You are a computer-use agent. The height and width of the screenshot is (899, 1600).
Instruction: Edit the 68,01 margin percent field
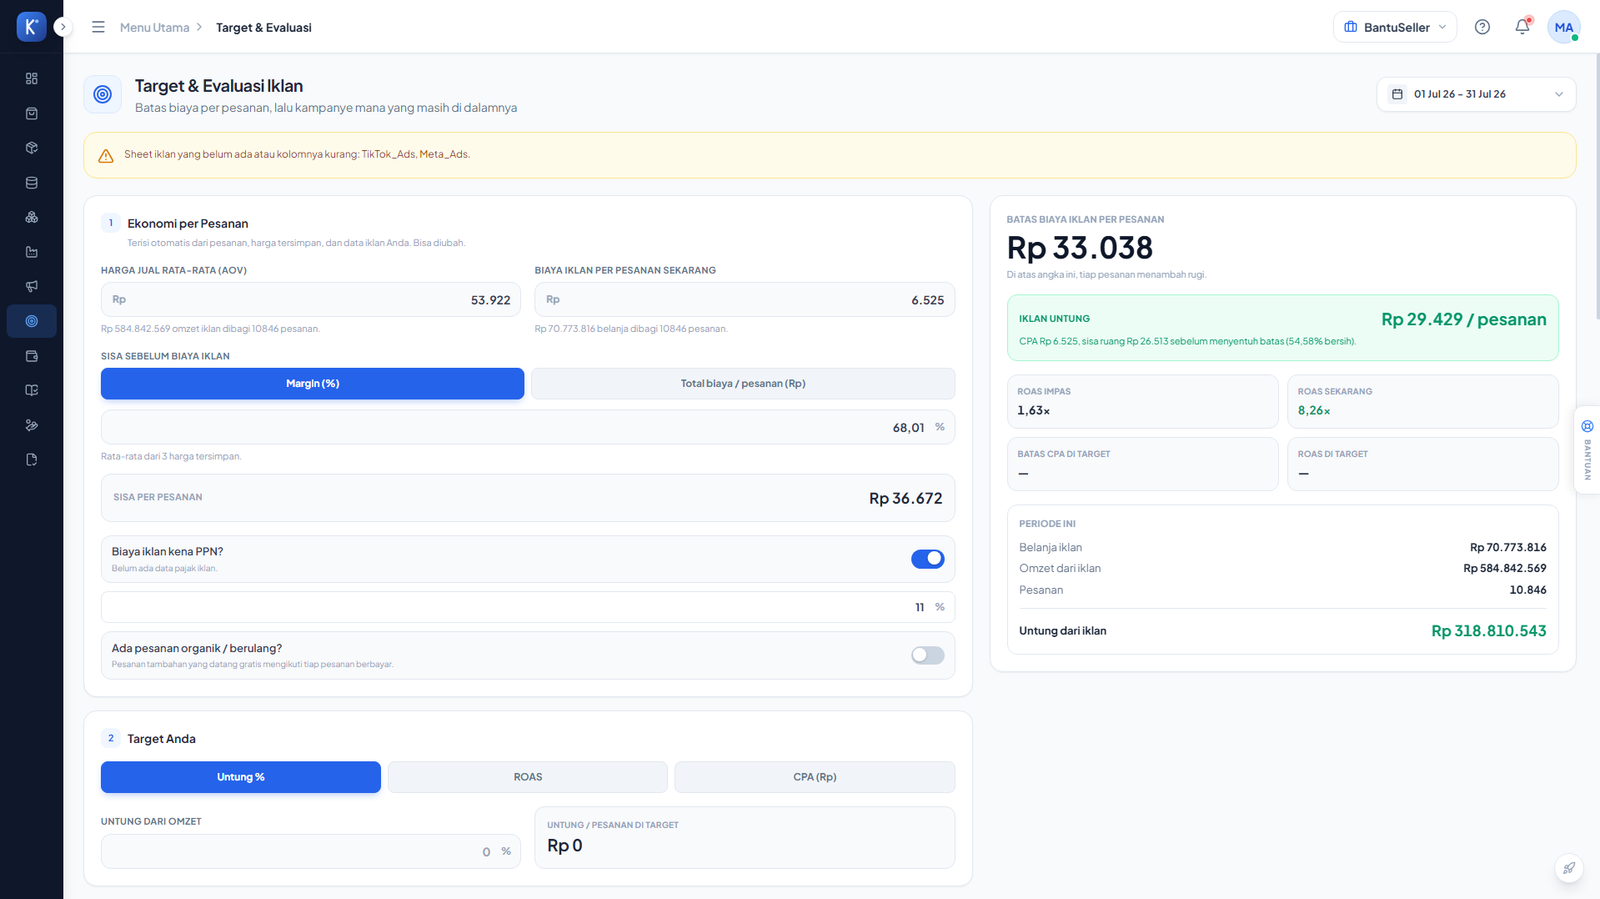point(528,427)
